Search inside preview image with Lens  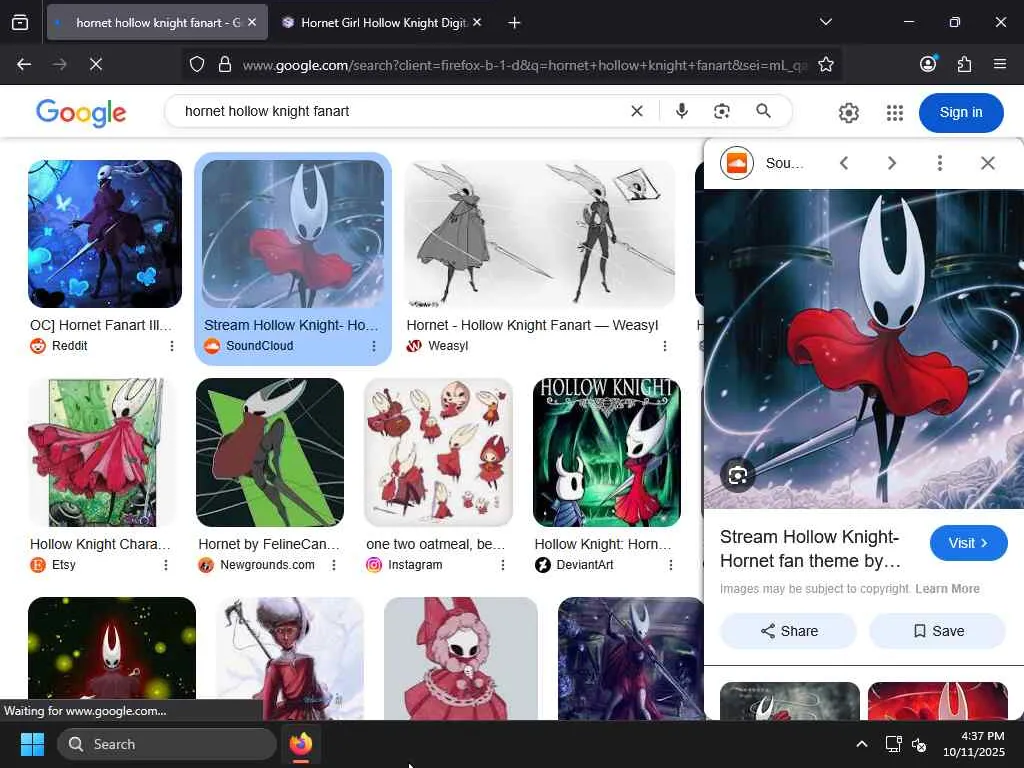coord(737,475)
